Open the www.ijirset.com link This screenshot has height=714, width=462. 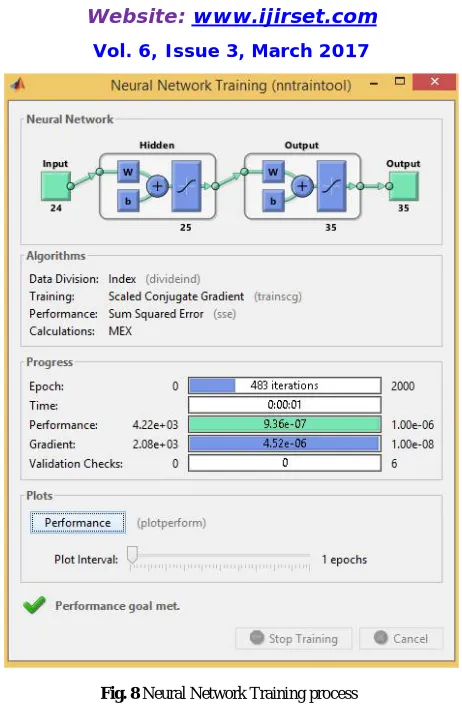[285, 16]
